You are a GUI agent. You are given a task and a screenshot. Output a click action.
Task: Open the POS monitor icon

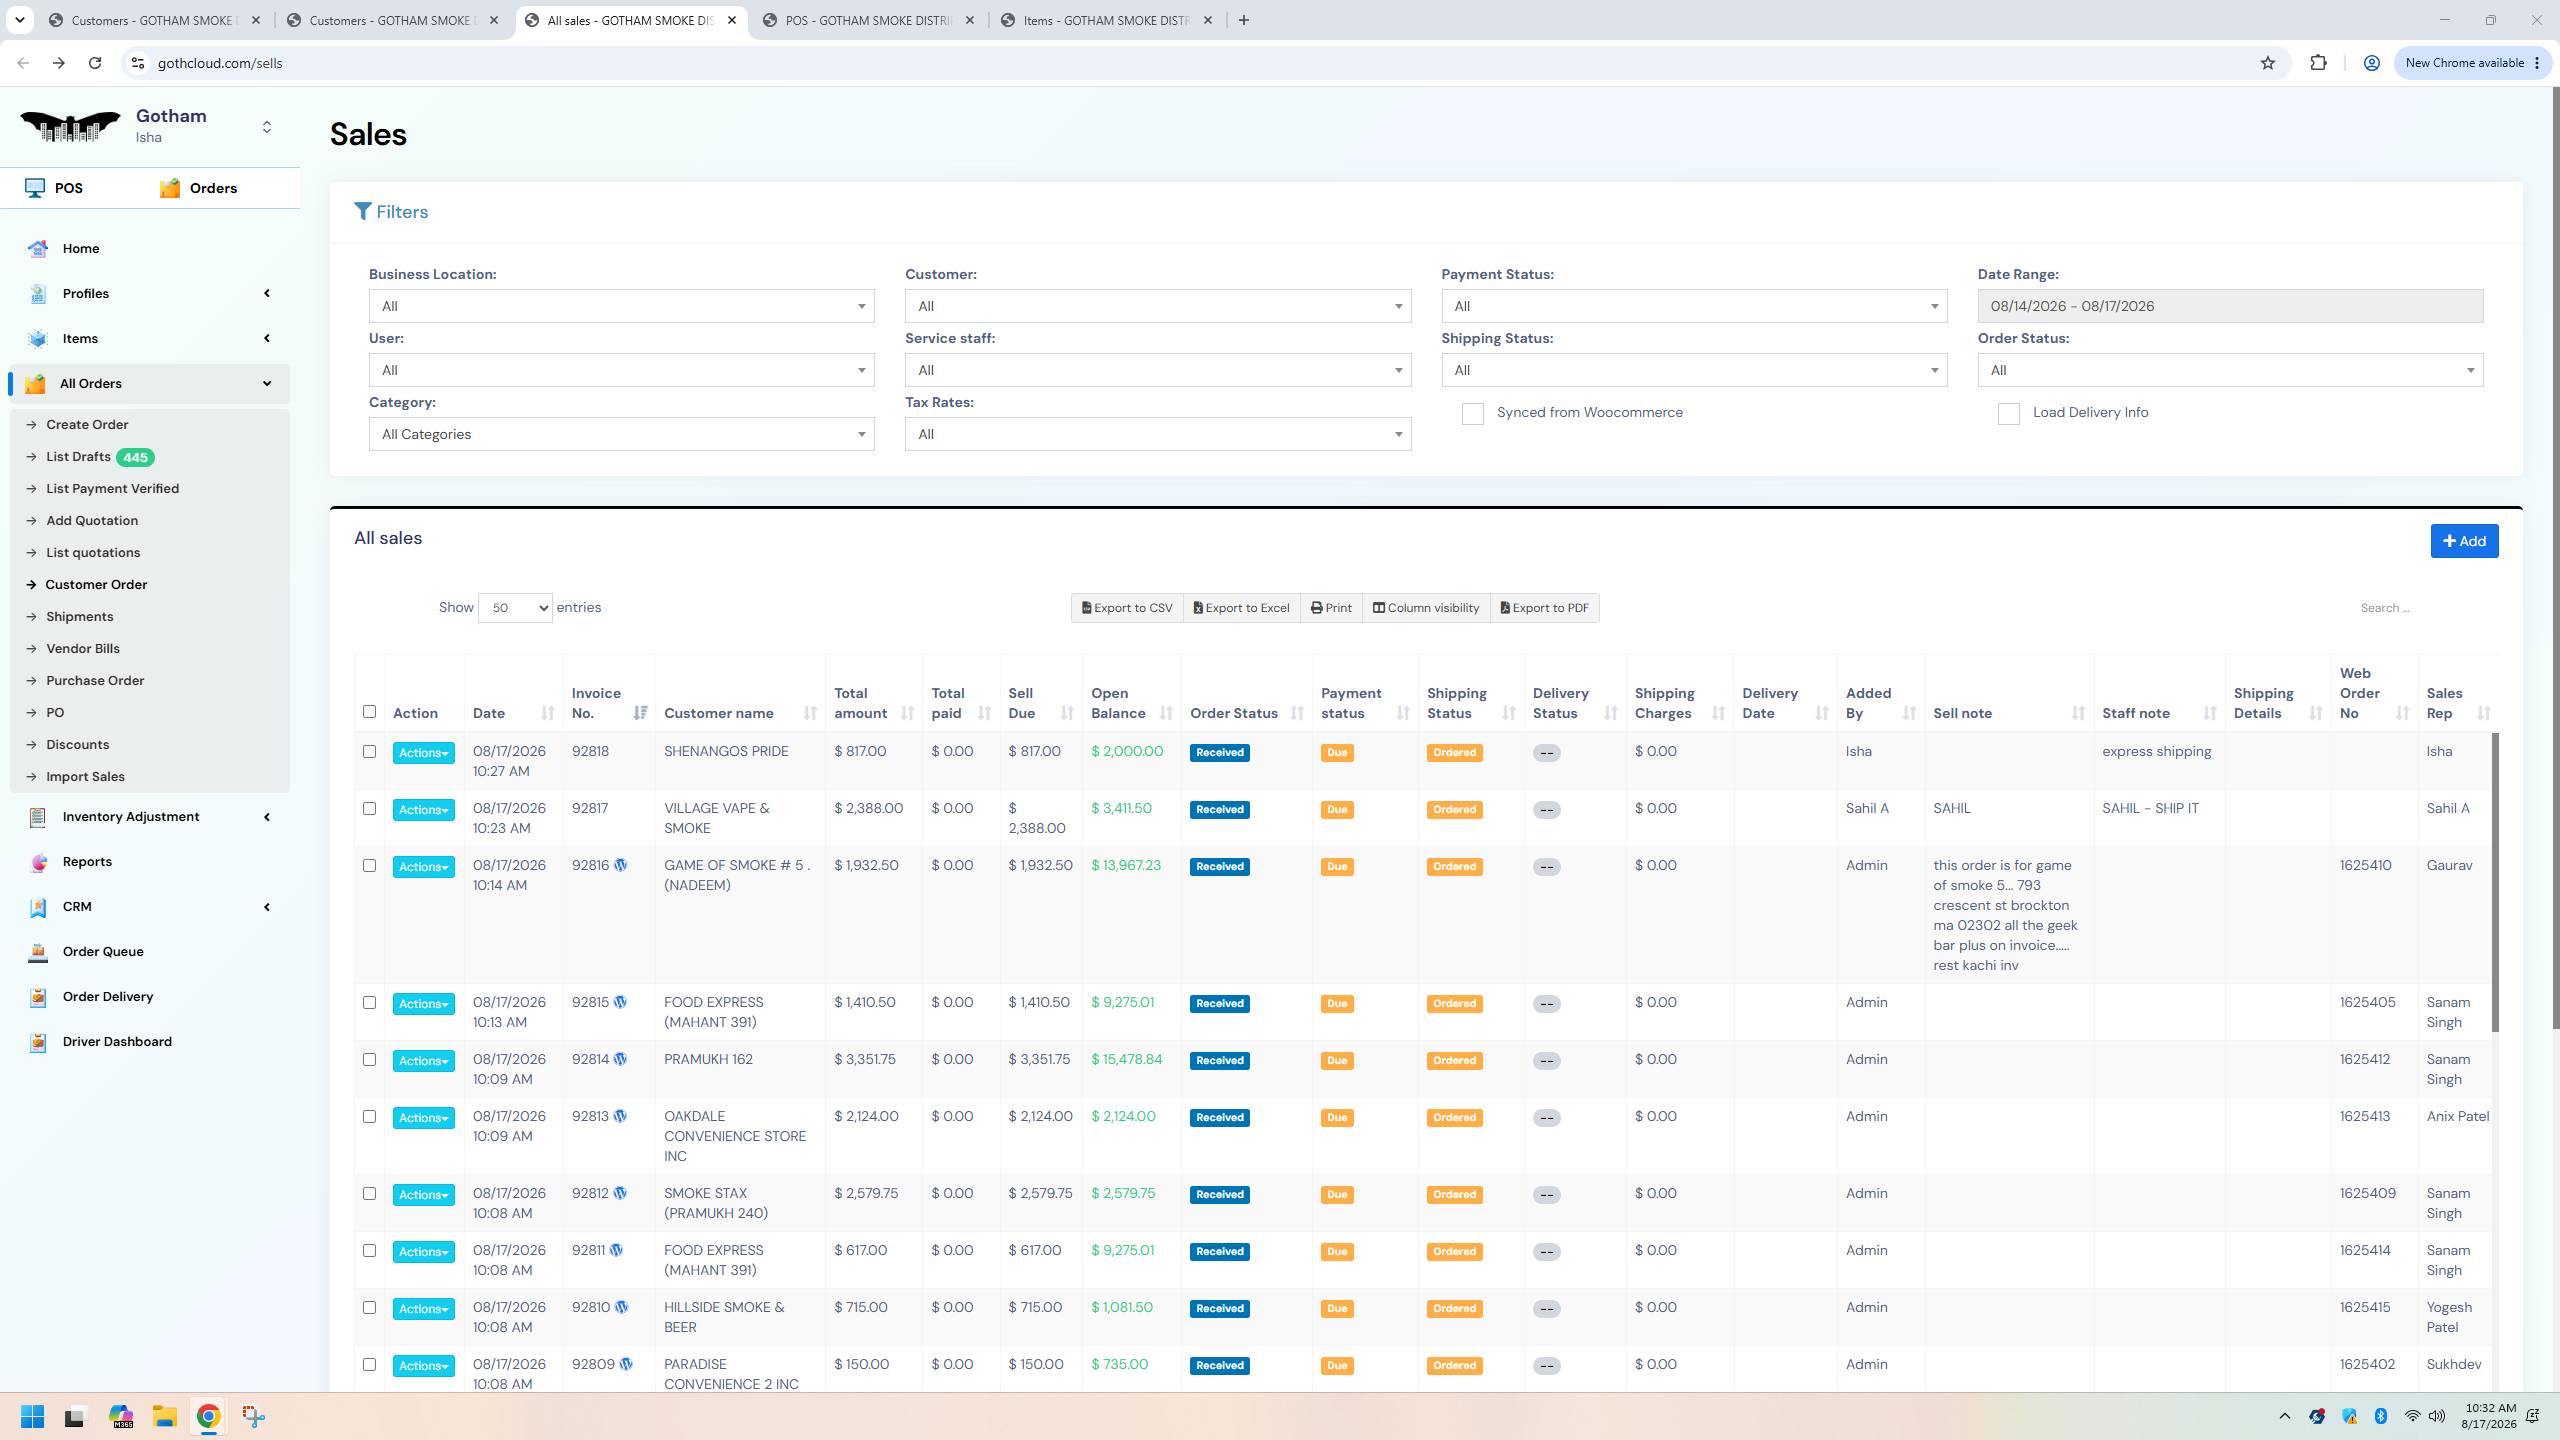point(35,188)
